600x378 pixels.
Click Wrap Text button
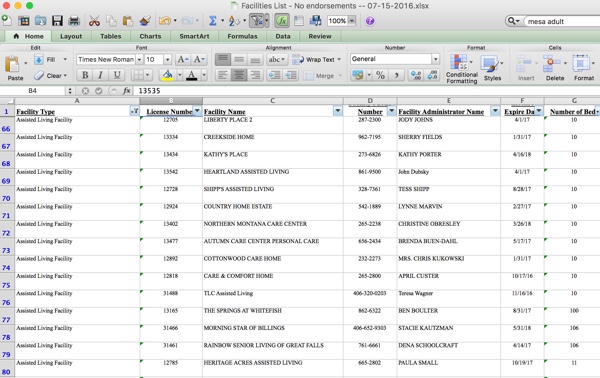[316, 59]
